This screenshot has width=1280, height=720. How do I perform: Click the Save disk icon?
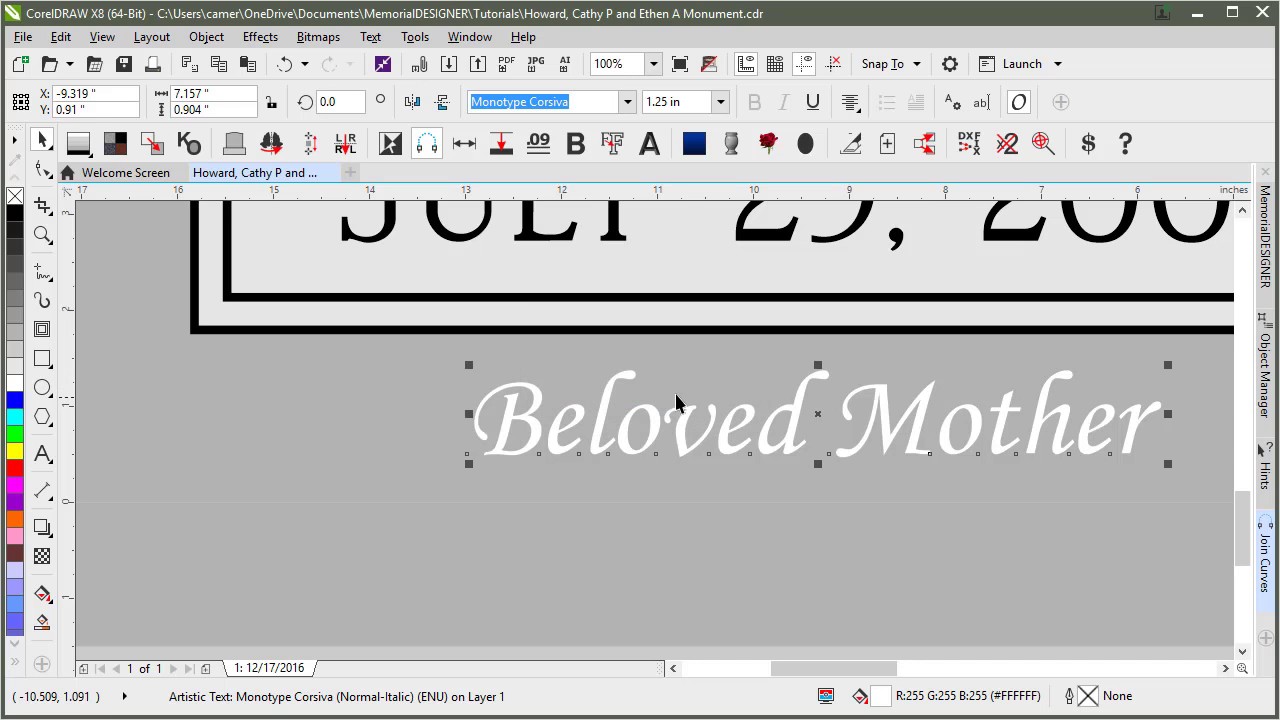pyautogui.click(x=124, y=64)
